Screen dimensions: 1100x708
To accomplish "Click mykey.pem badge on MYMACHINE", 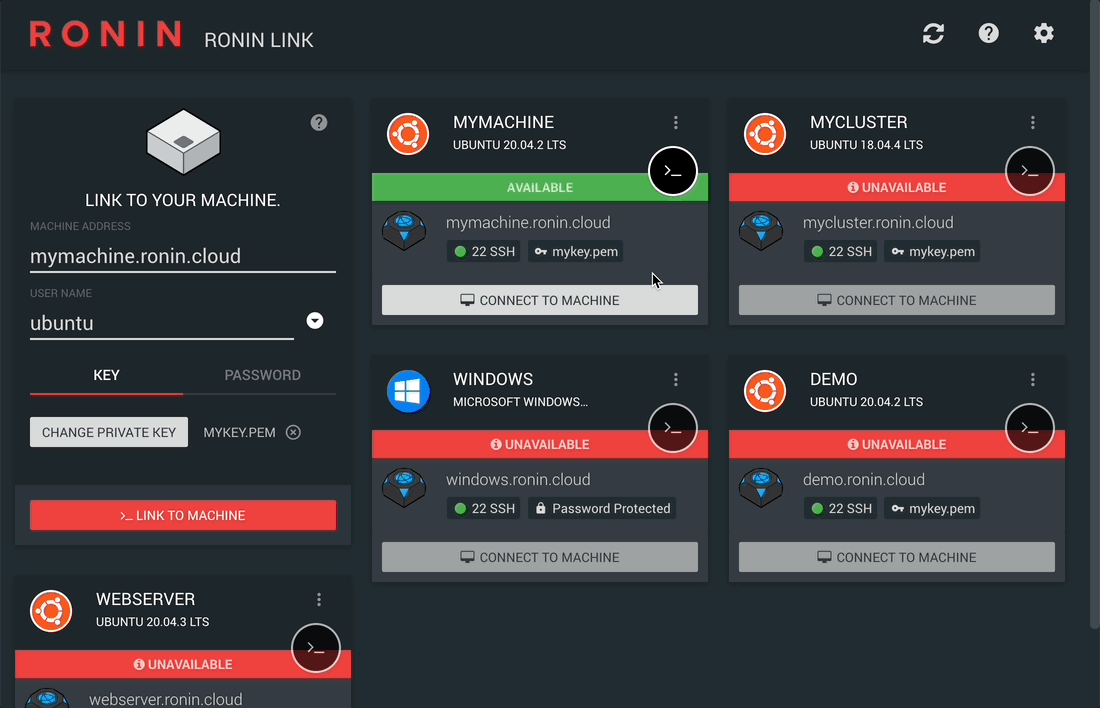I will (576, 251).
